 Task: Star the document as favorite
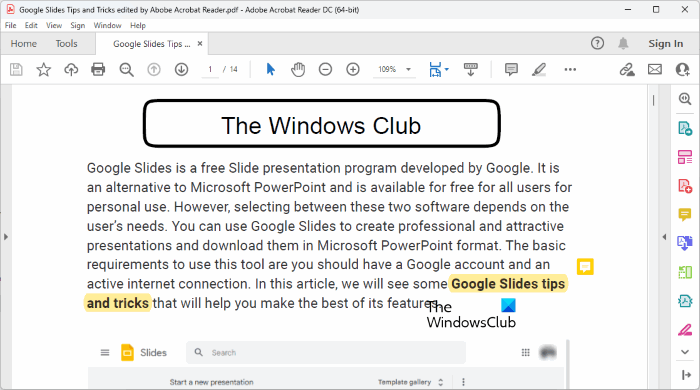click(x=43, y=69)
